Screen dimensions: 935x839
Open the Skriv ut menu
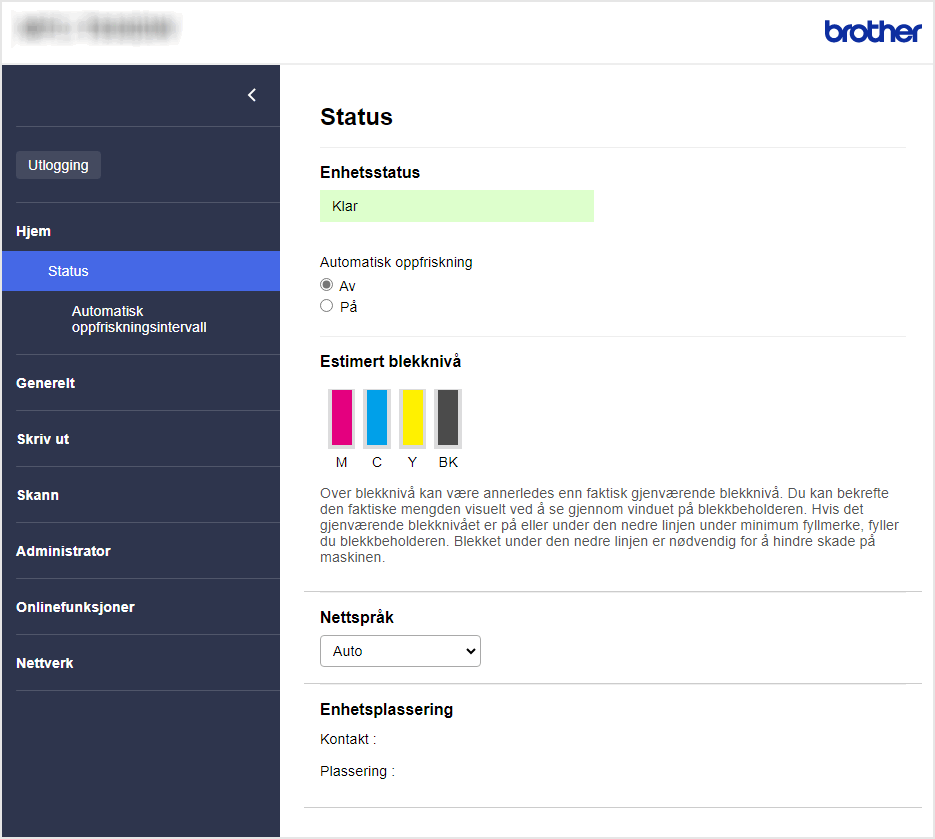43,439
